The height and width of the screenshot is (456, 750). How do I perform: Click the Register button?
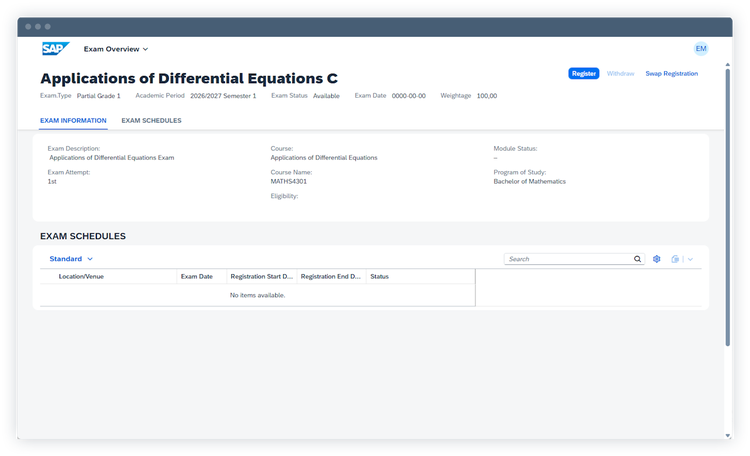[x=584, y=73]
